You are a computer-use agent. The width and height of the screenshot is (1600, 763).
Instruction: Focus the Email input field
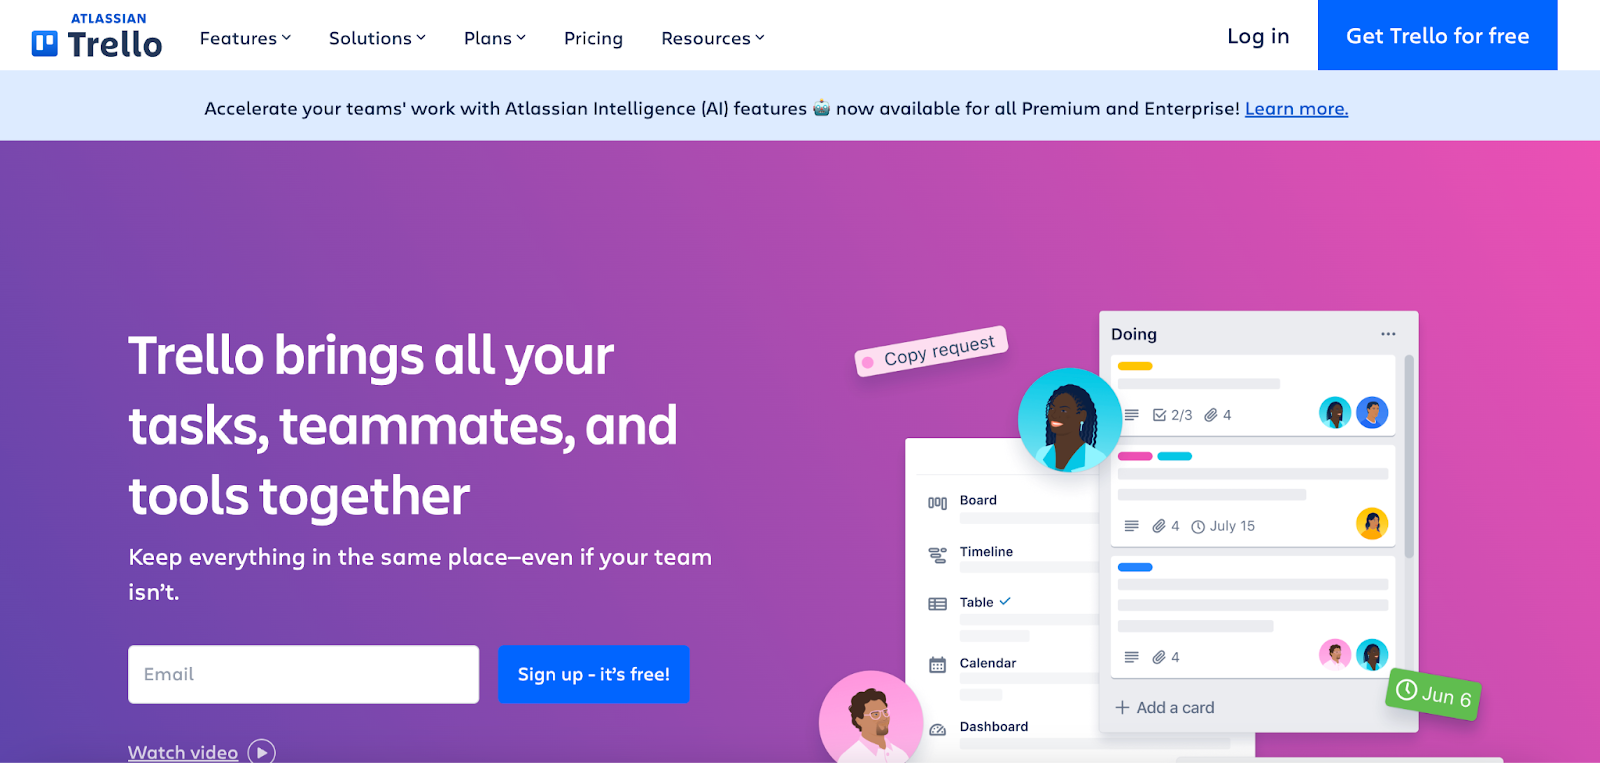(303, 674)
